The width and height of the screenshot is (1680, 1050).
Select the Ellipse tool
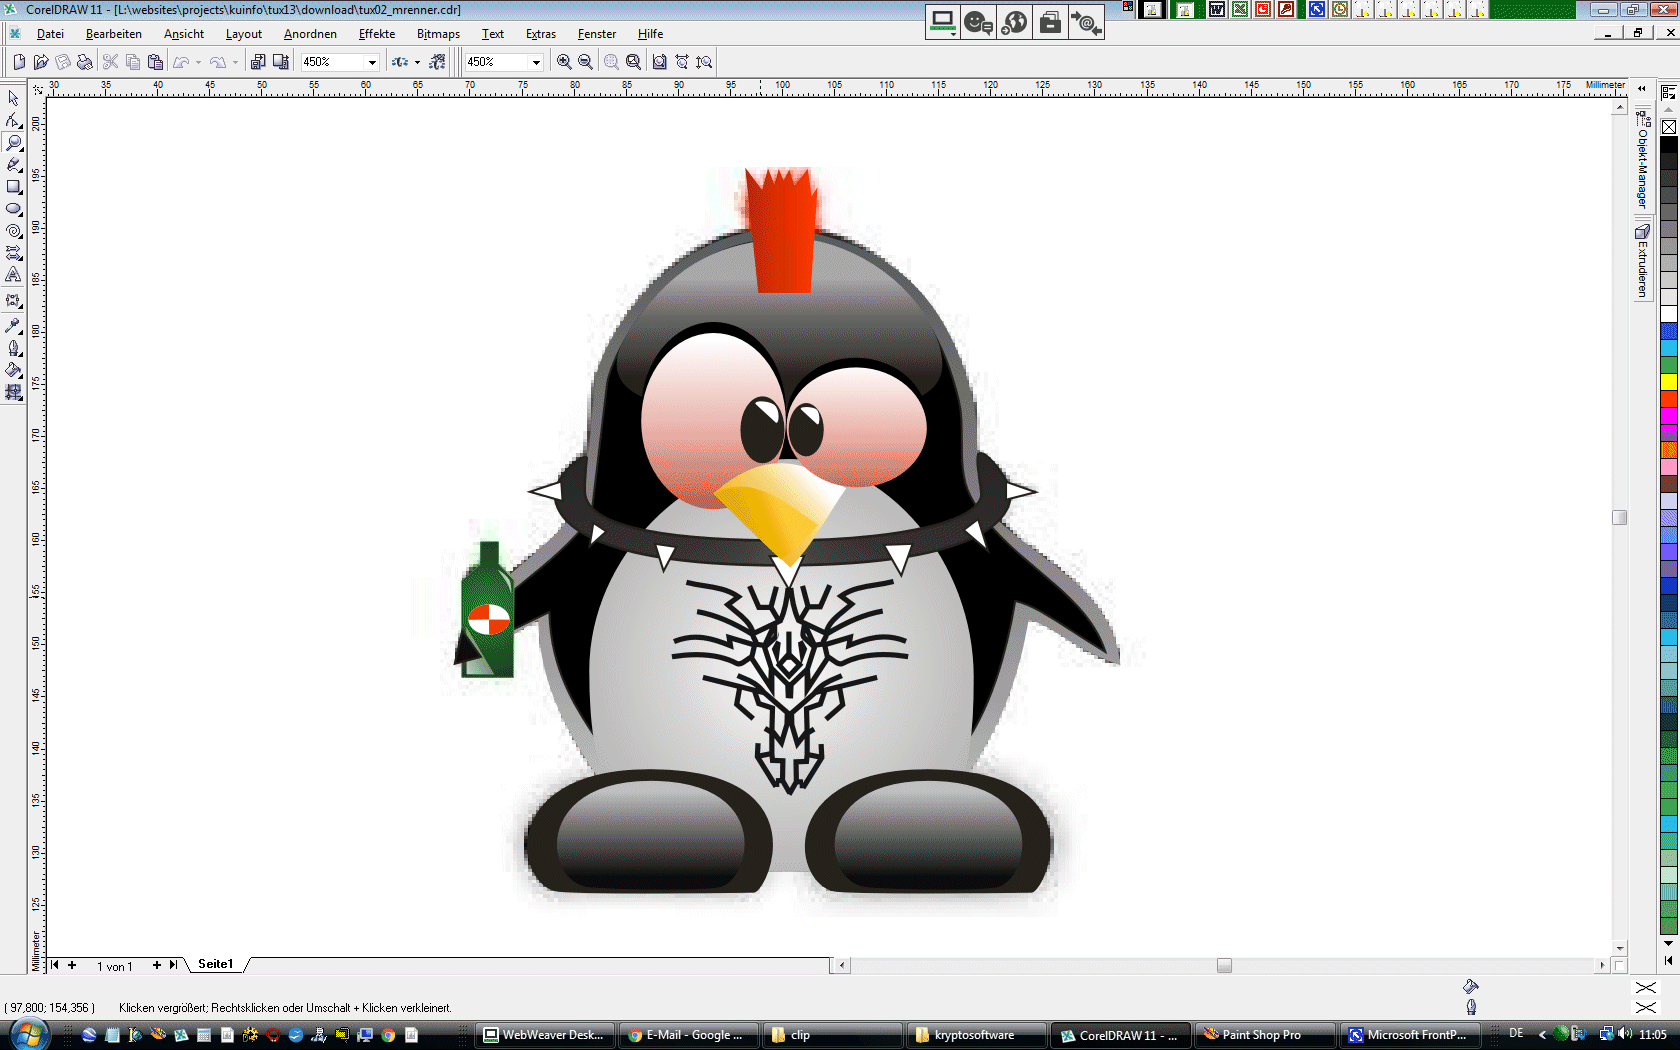point(13,209)
